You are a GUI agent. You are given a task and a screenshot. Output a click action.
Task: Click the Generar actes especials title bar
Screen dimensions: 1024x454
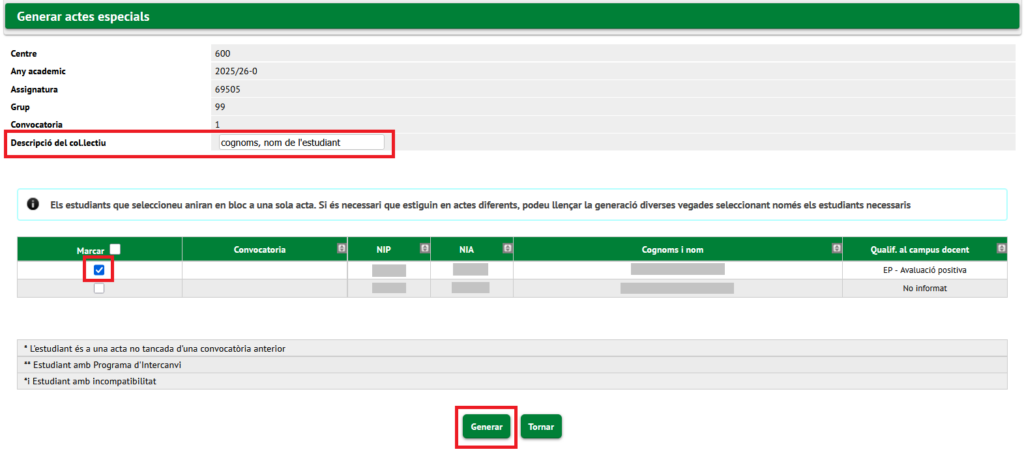click(512, 17)
